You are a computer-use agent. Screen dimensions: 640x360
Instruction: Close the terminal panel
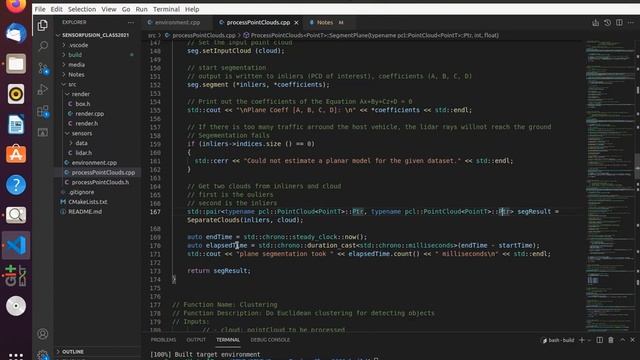click(632, 340)
